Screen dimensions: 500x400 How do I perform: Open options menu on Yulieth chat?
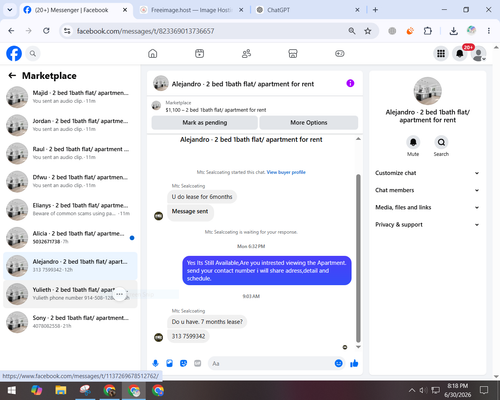coord(119,294)
